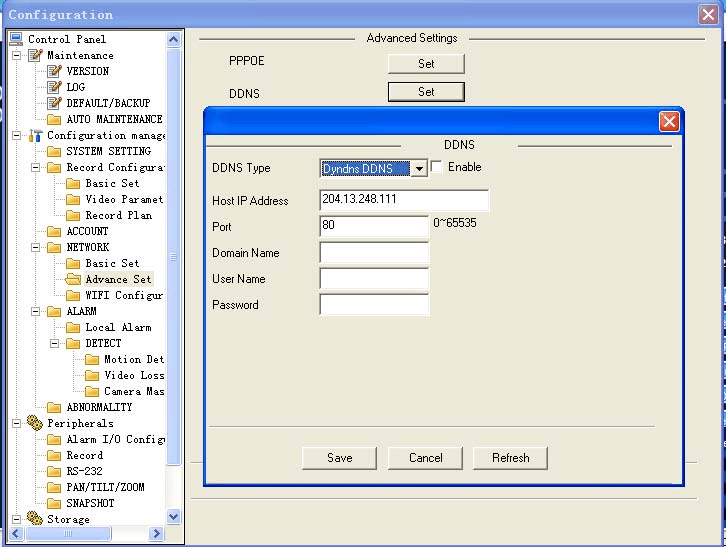Open the DDNS Type dropdown
Image resolution: width=726 pixels, height=547 pixels.
click(x=420, y=169)
